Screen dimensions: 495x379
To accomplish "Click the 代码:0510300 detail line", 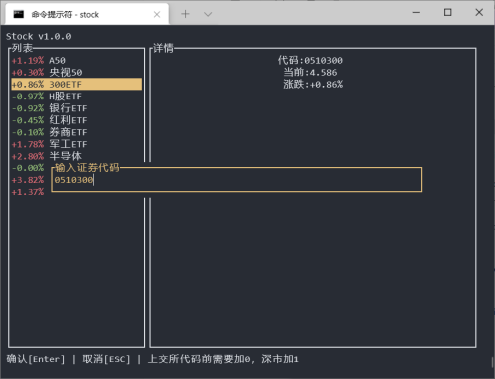I will (x=310, y=61).
